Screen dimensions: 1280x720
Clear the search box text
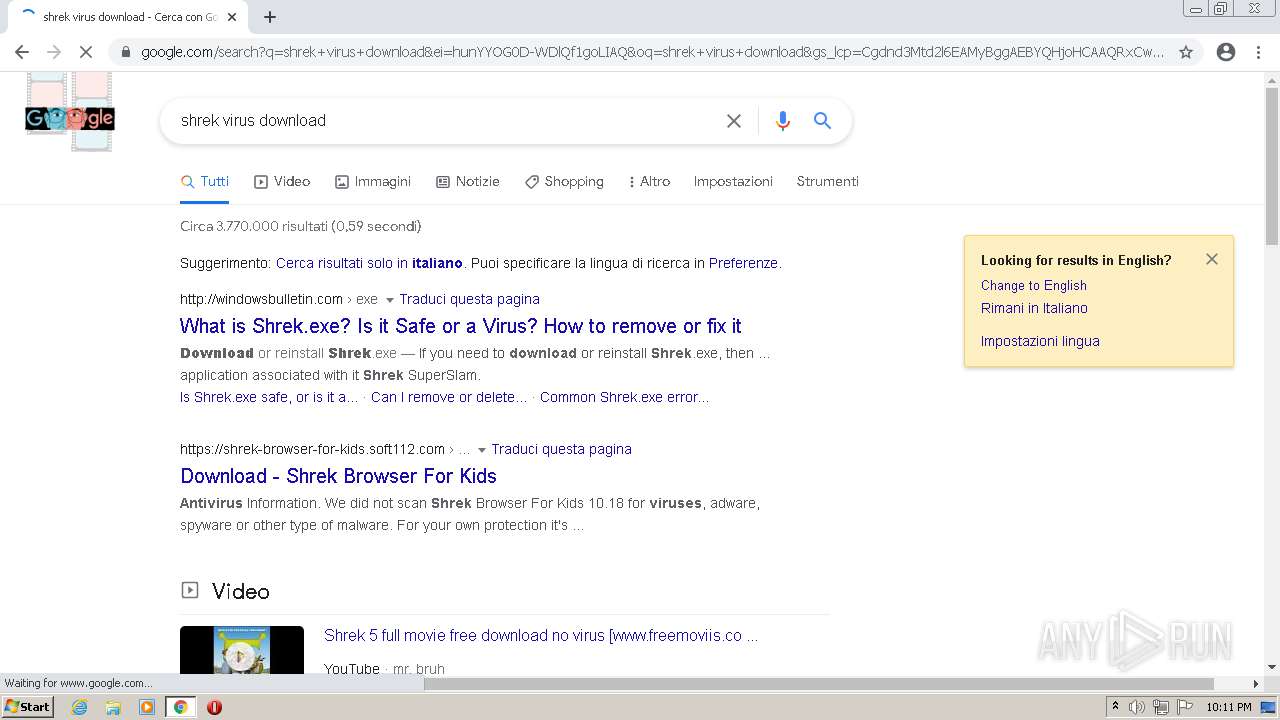click(734, 120)
